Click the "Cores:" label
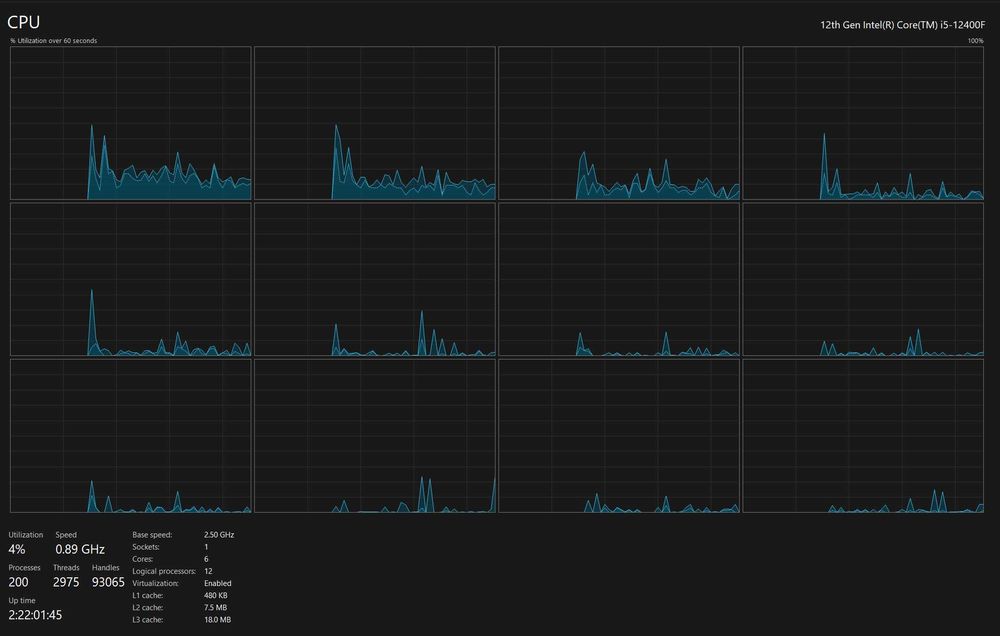This screenshot has height=636, width=1000. pyautogui.click(x=143, y=559)
